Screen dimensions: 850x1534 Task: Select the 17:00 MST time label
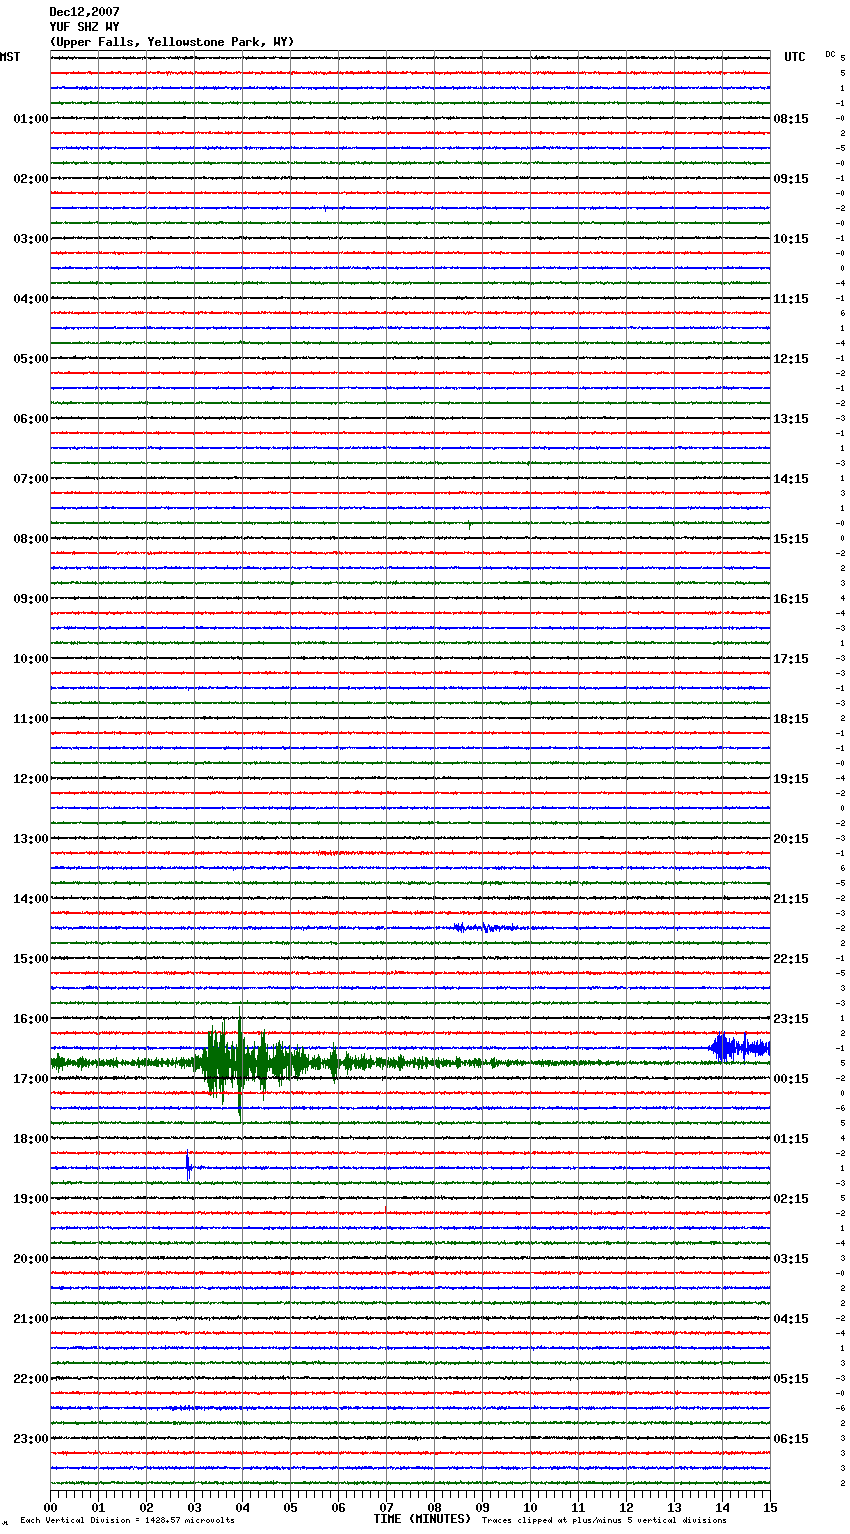[x=30, y=1079]
